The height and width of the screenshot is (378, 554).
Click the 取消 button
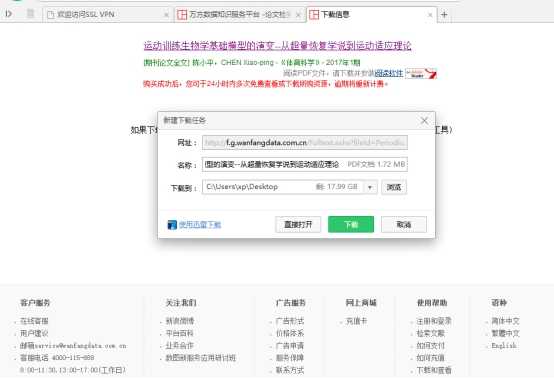coord(404,224)
